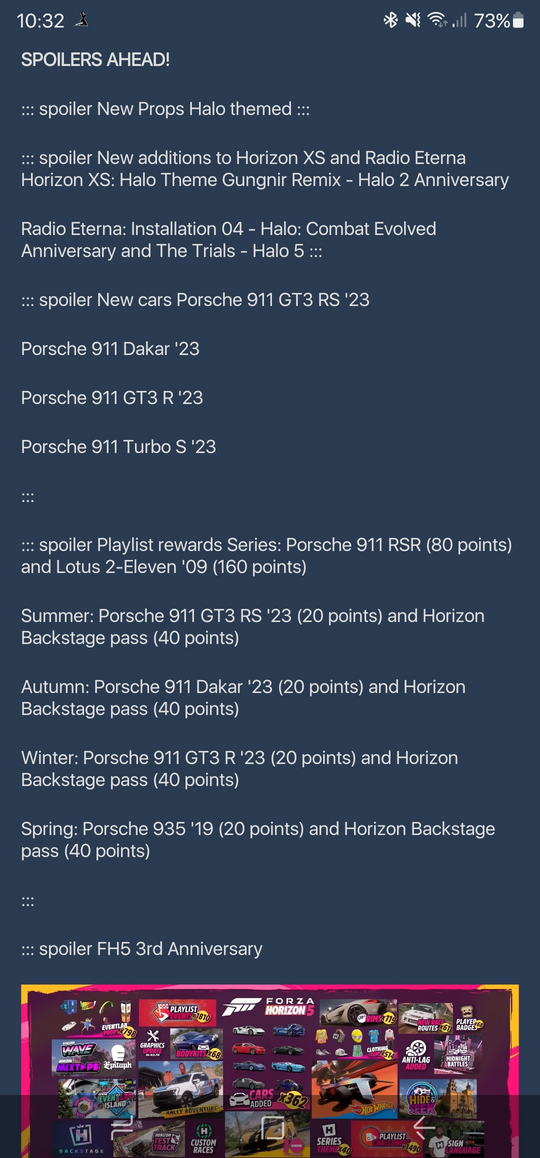This screenshot has width=540, height=1158.
Task: Tap the 10:32 clock in status bar
Action: pyautogui.click(x=40, y=21)
